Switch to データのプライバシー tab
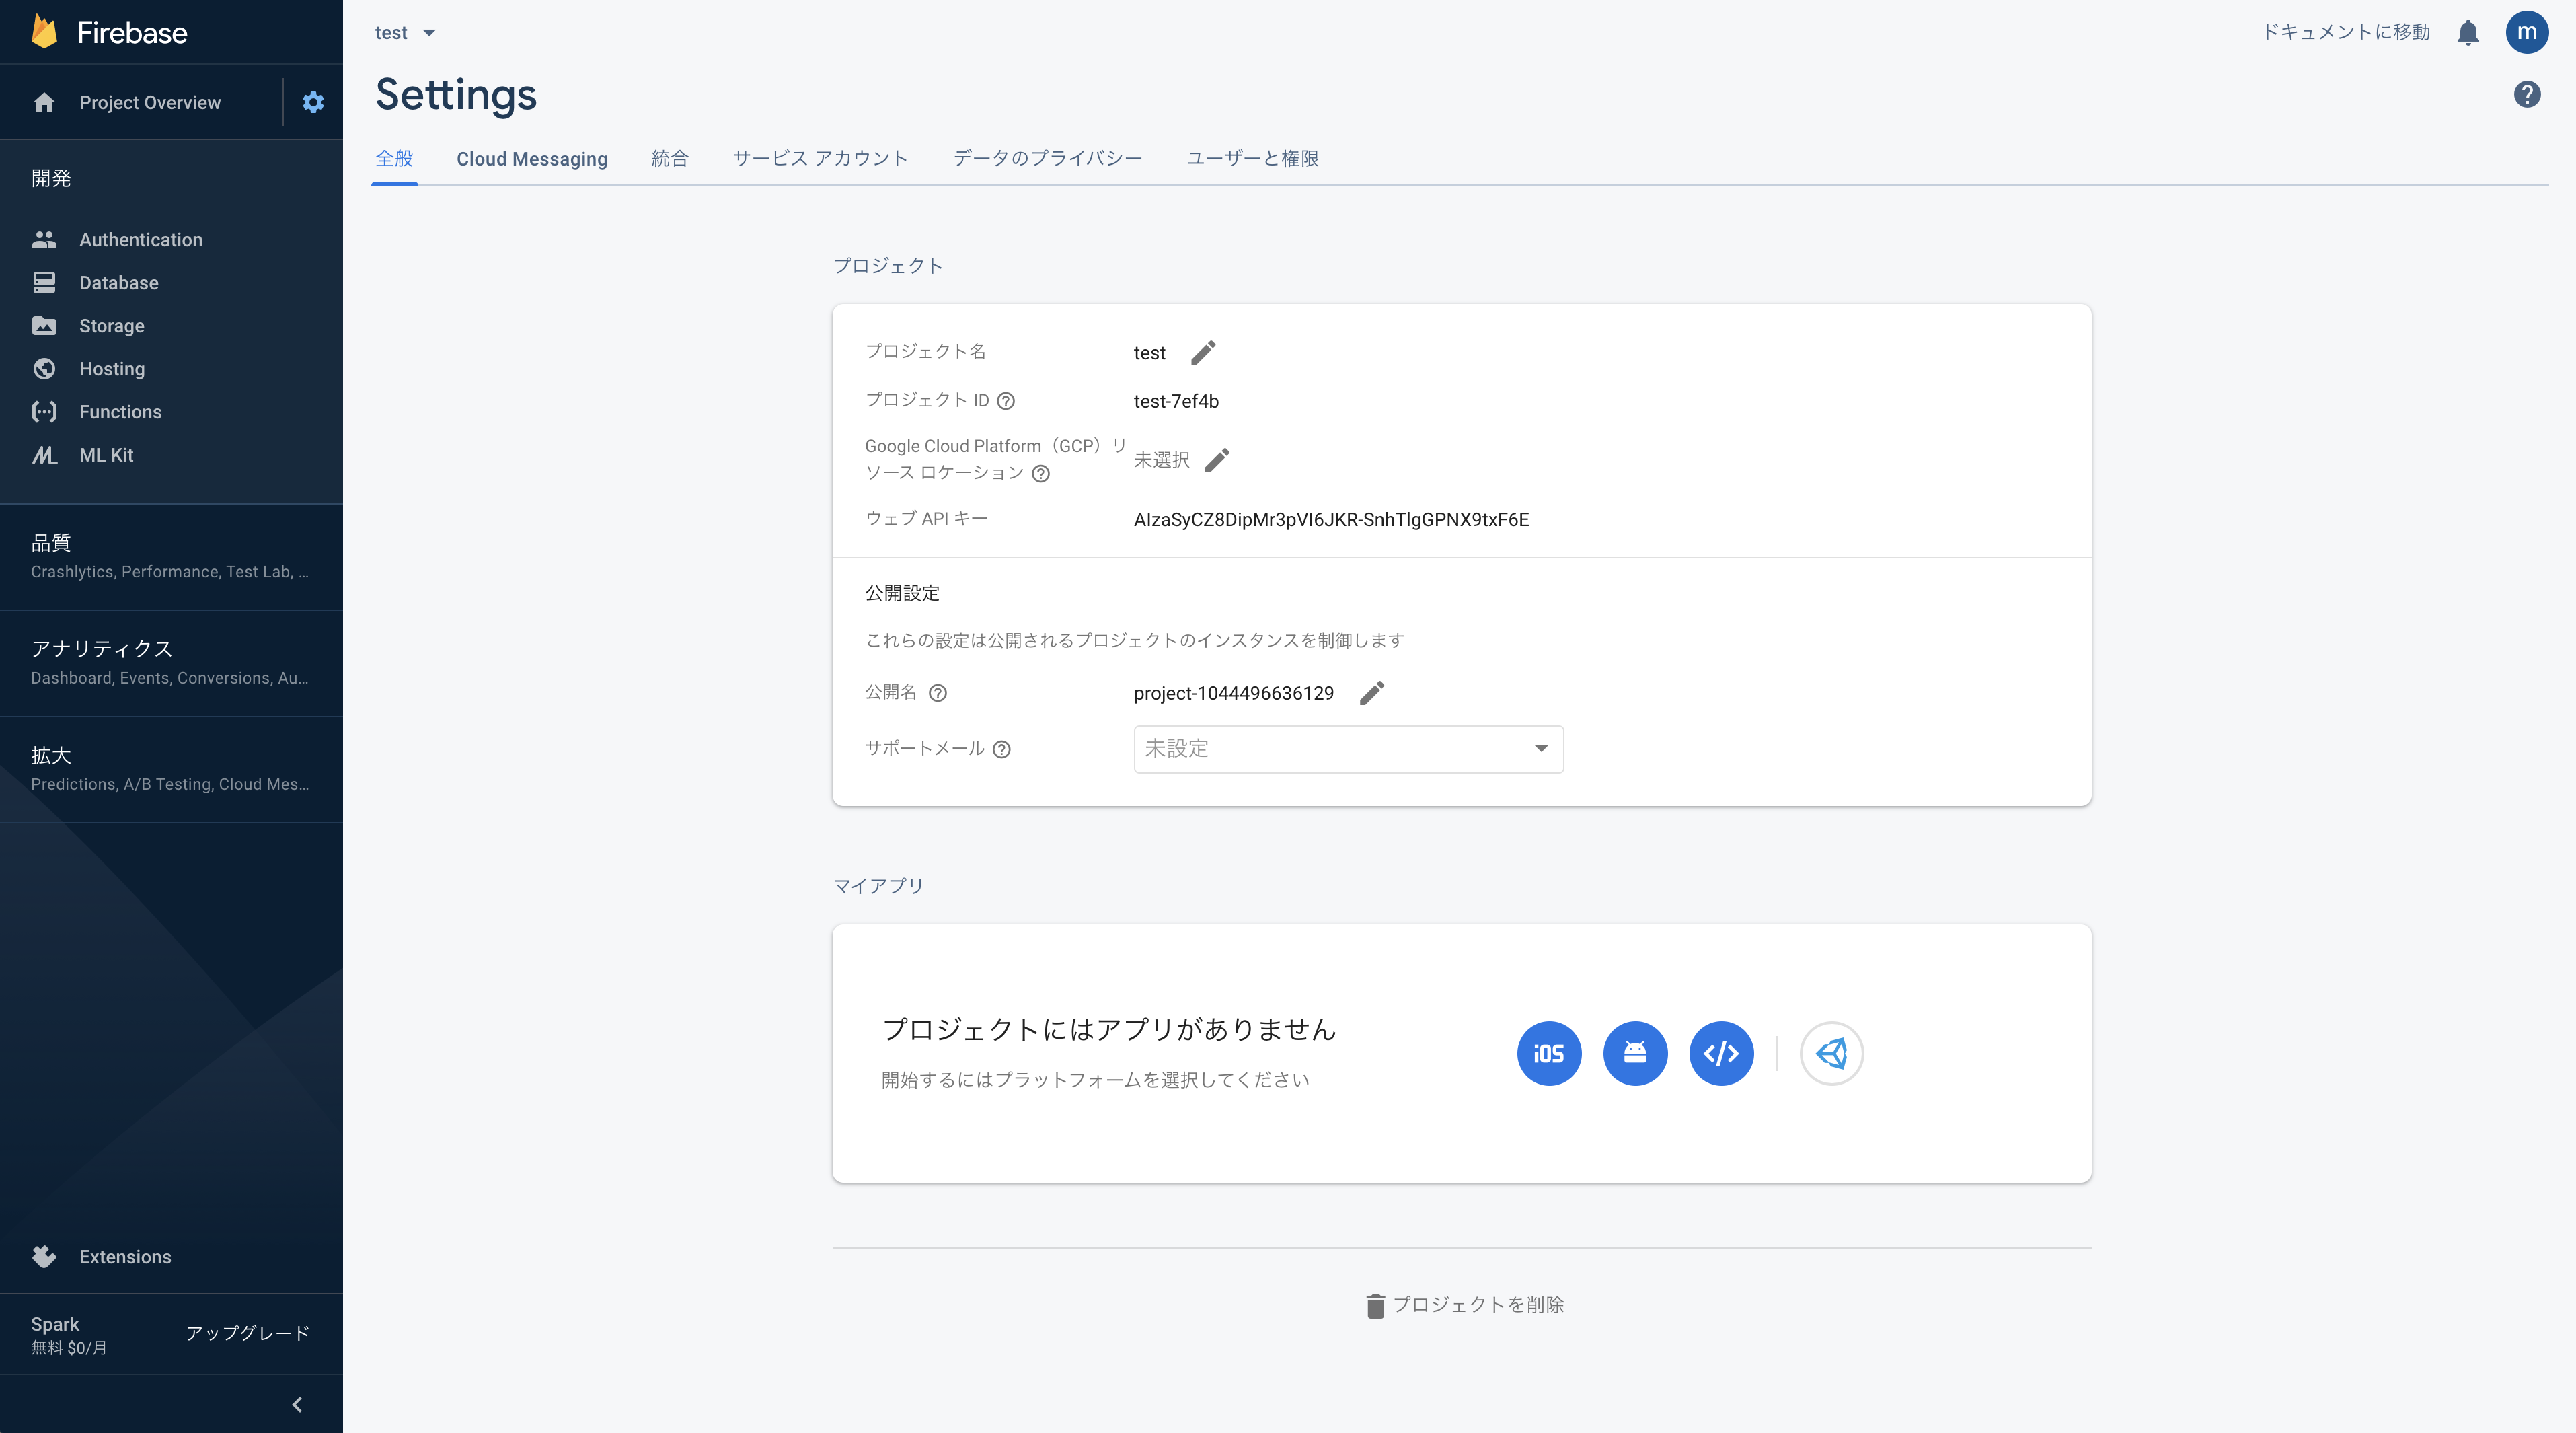Image resolution: width=2576 pixels, height=1433 pixels. [x=1047, y=158]
